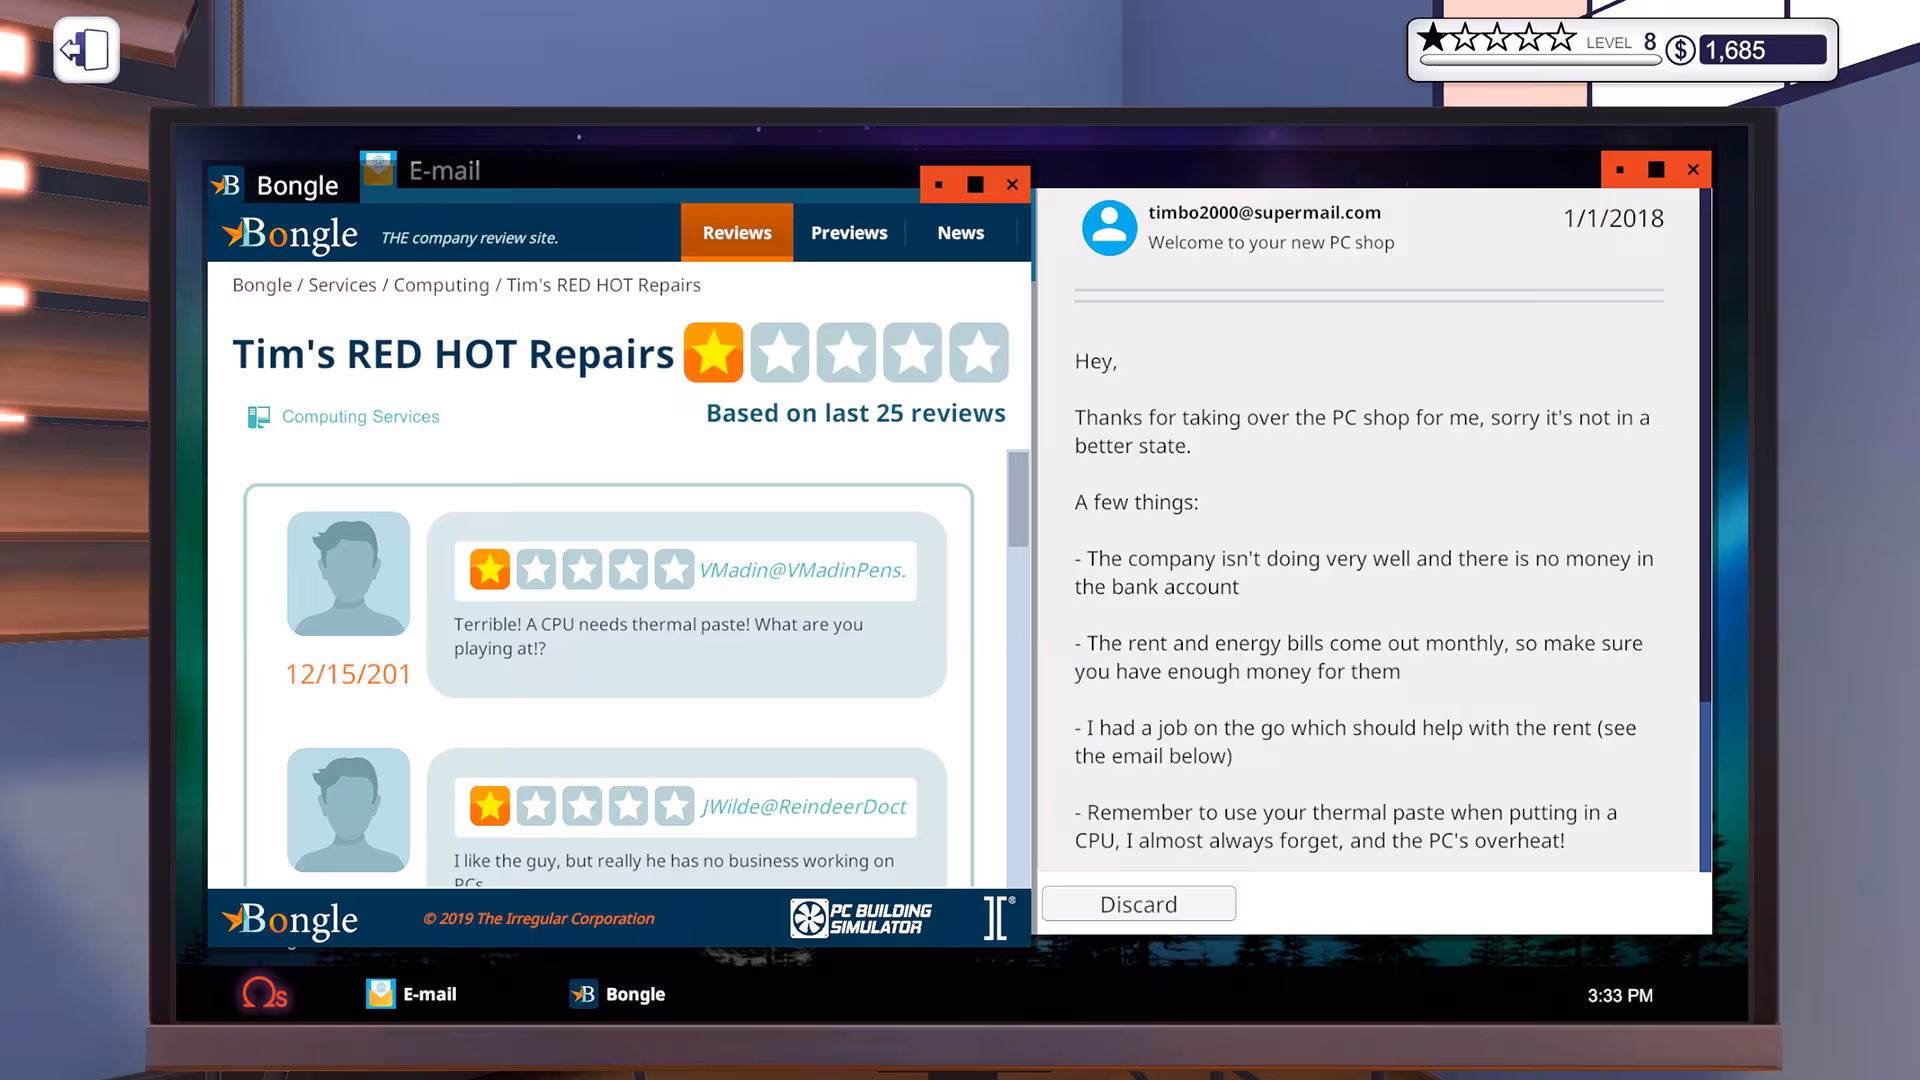Click the gold star in JWilde's review
Viewport: 1920px width, 1080px height.
[490, 806]
